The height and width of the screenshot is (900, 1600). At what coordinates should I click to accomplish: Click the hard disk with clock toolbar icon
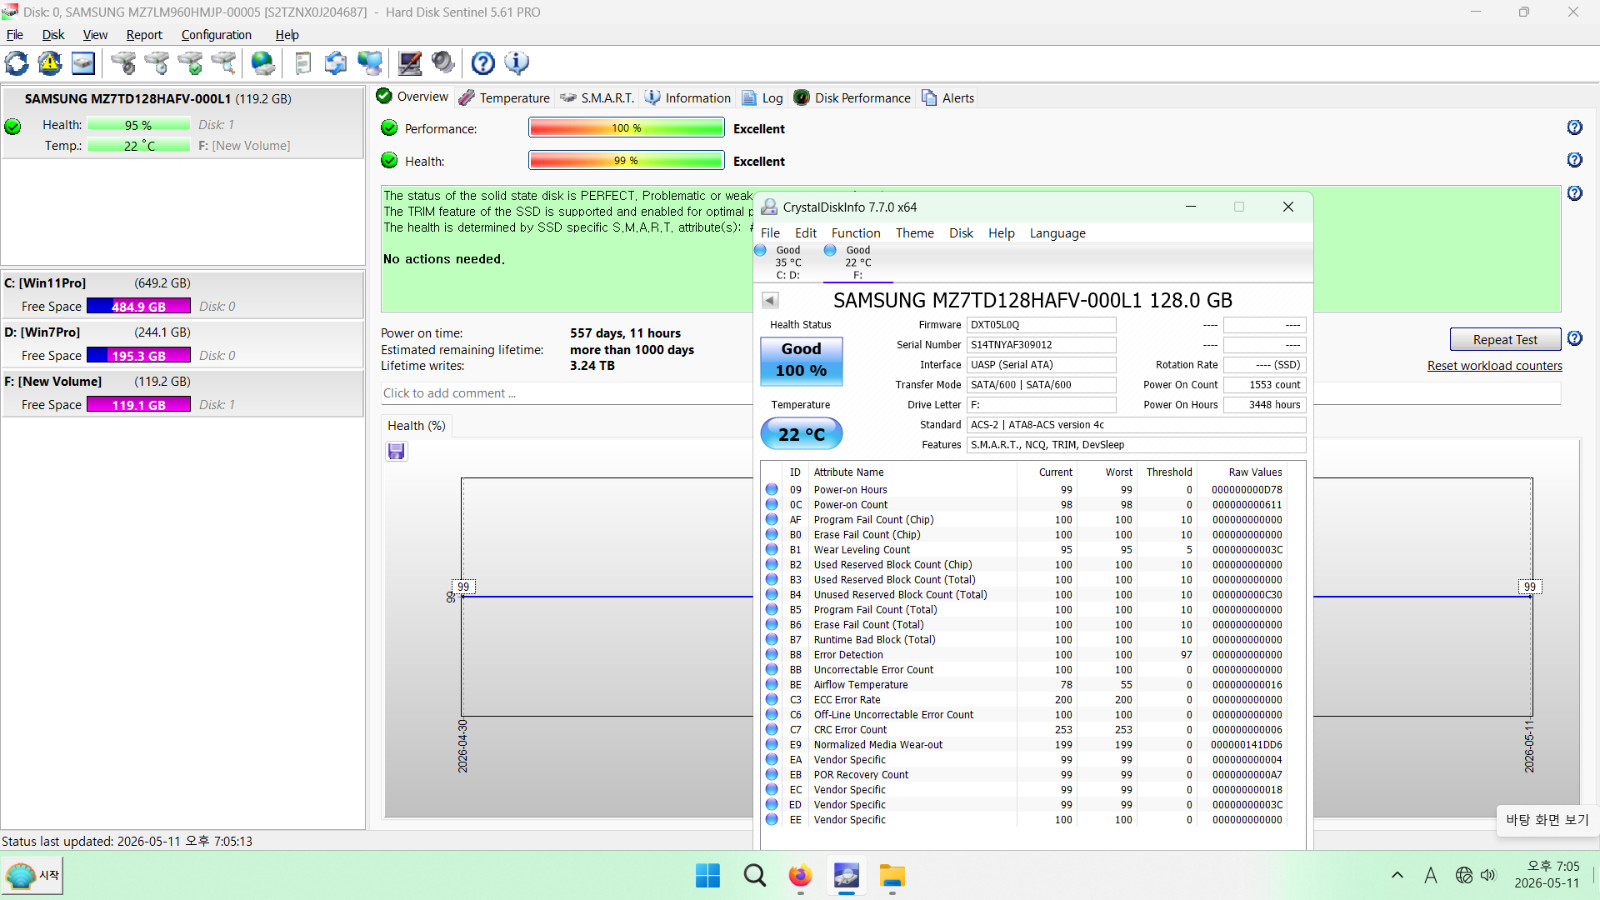tap(157, 63)
